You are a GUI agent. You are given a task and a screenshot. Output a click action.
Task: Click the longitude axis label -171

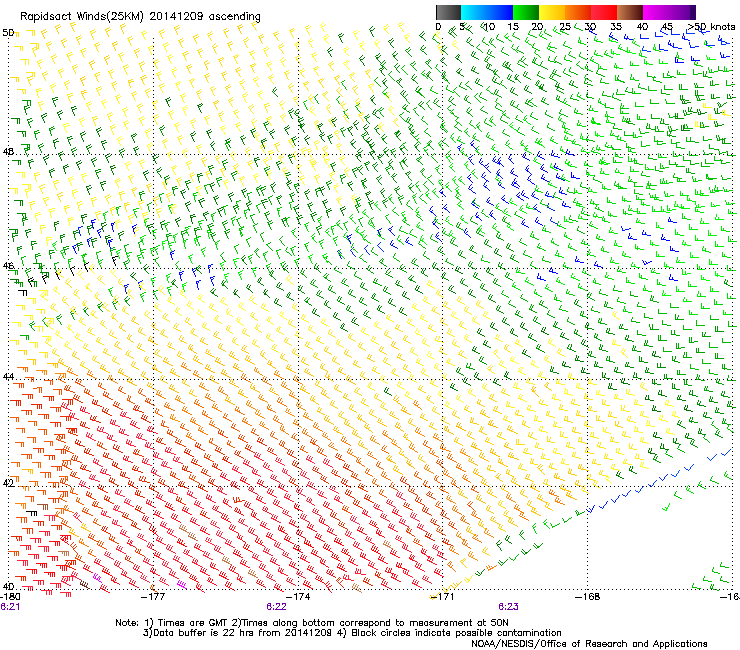[x=443, y=597]
